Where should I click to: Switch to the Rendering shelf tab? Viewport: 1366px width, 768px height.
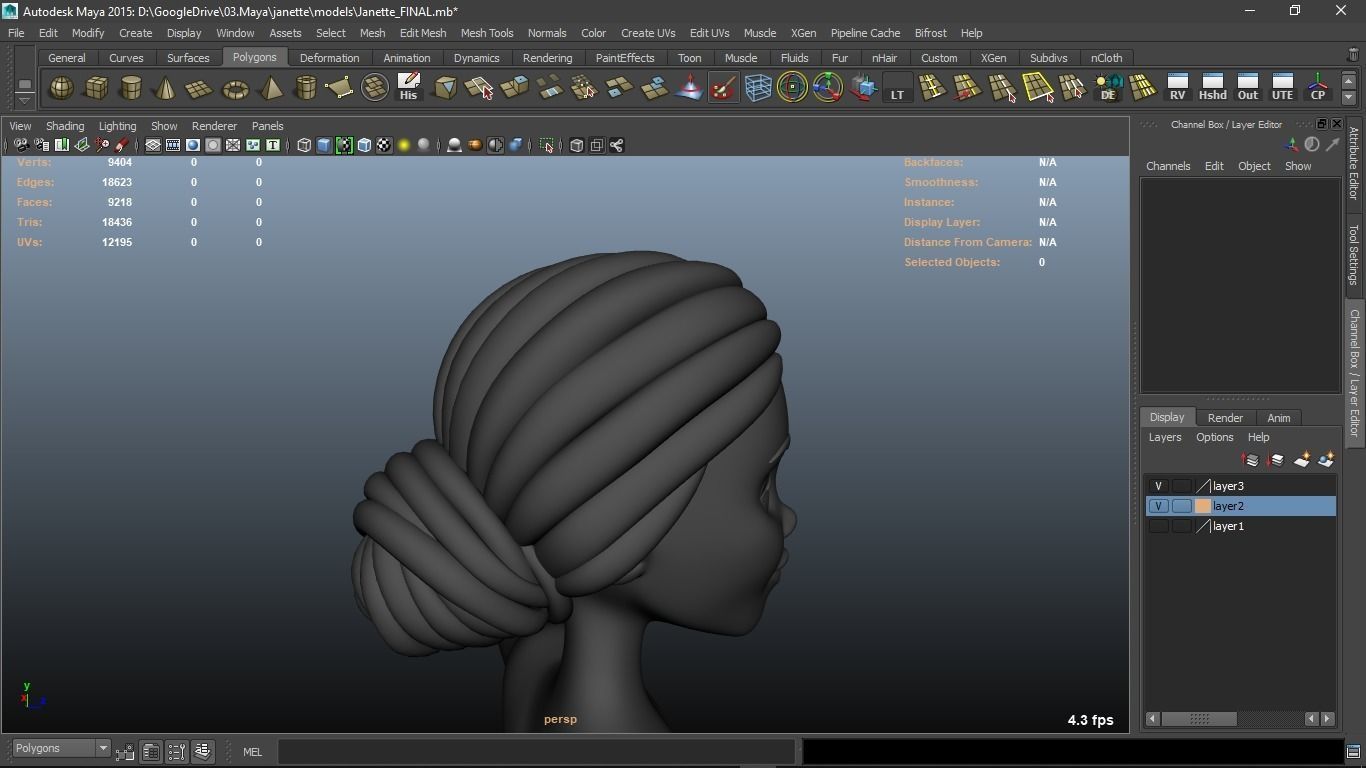pyautogui.click(x=548, y=58)
